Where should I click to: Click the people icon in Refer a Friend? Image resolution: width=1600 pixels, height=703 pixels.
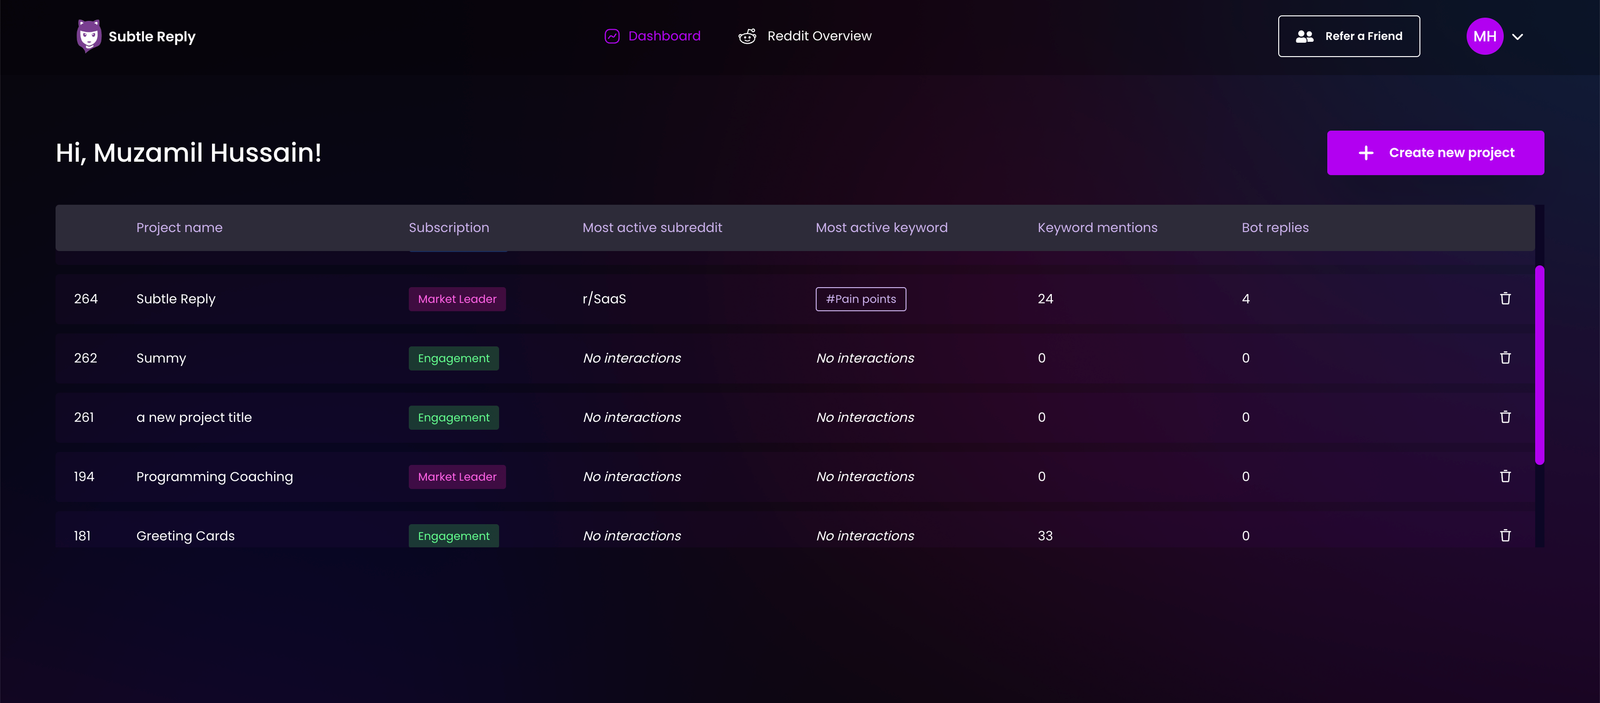coord(1305,36)
